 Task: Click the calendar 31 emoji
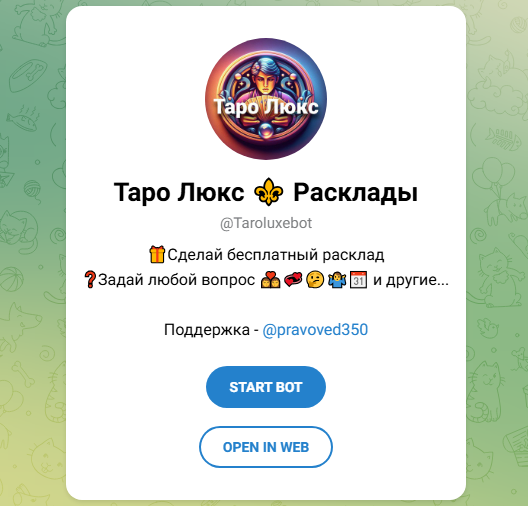(x=359, y=280)
